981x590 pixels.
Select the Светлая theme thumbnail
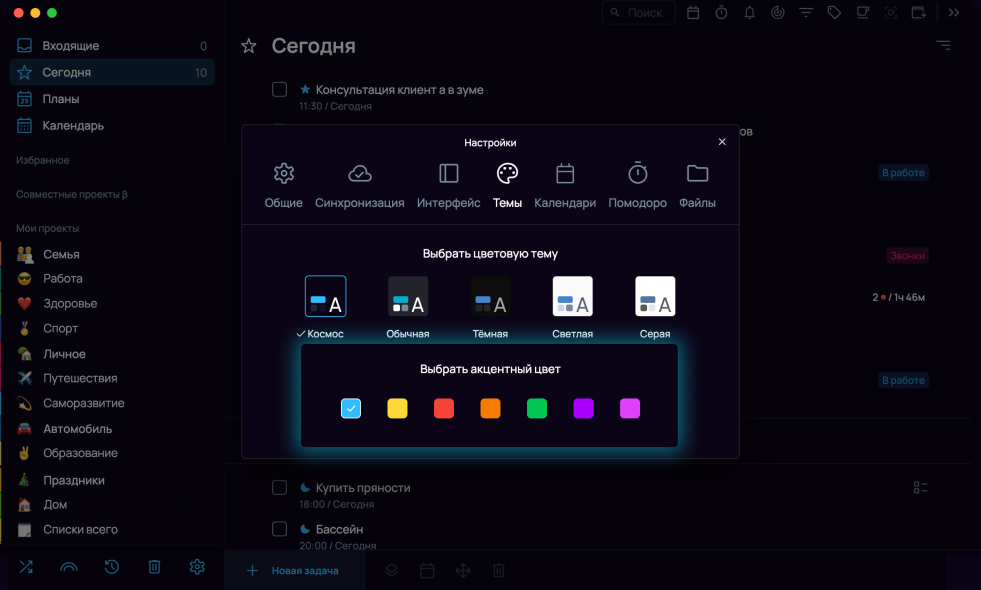(572, 297)
